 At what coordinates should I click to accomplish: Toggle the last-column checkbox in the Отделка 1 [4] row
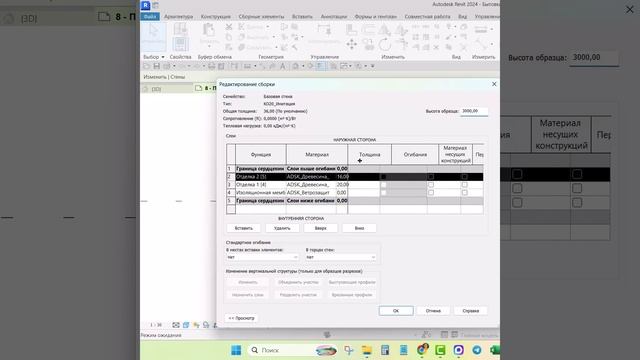[x=464, y=184]
